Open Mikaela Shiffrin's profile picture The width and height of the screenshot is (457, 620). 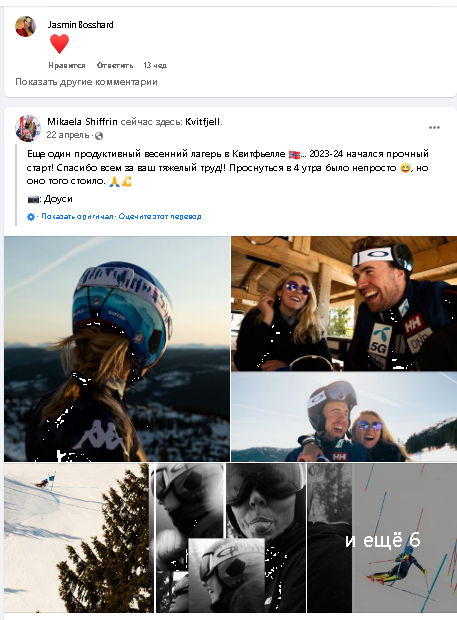click(x=28, y=129)
